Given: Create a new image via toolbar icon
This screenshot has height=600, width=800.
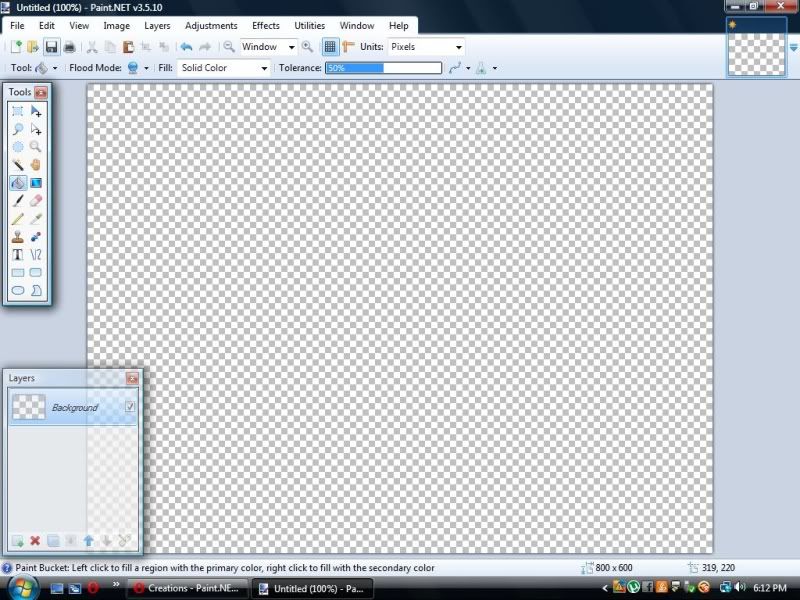Looking at the screenshot, I should click(x=16, y=47).
